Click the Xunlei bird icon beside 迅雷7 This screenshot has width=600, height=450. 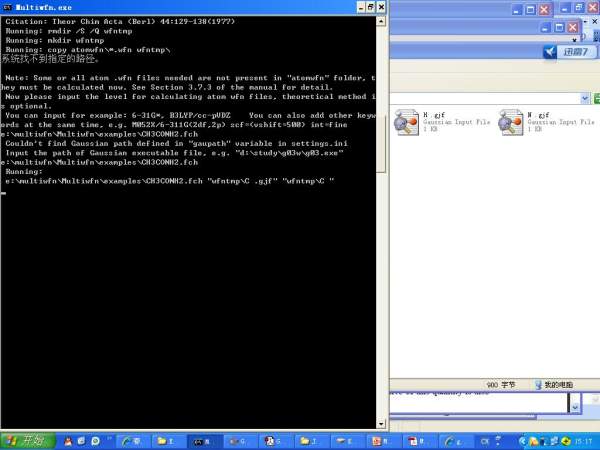550,52
